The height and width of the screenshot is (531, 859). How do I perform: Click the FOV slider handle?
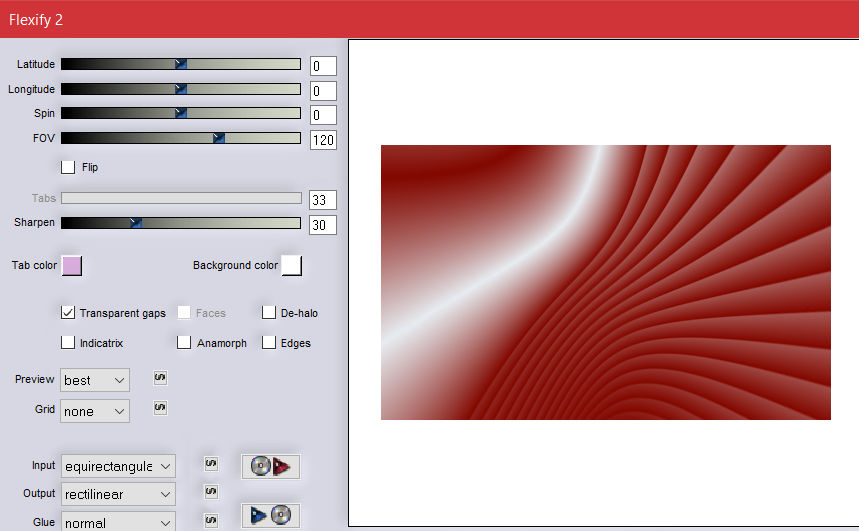219,138
